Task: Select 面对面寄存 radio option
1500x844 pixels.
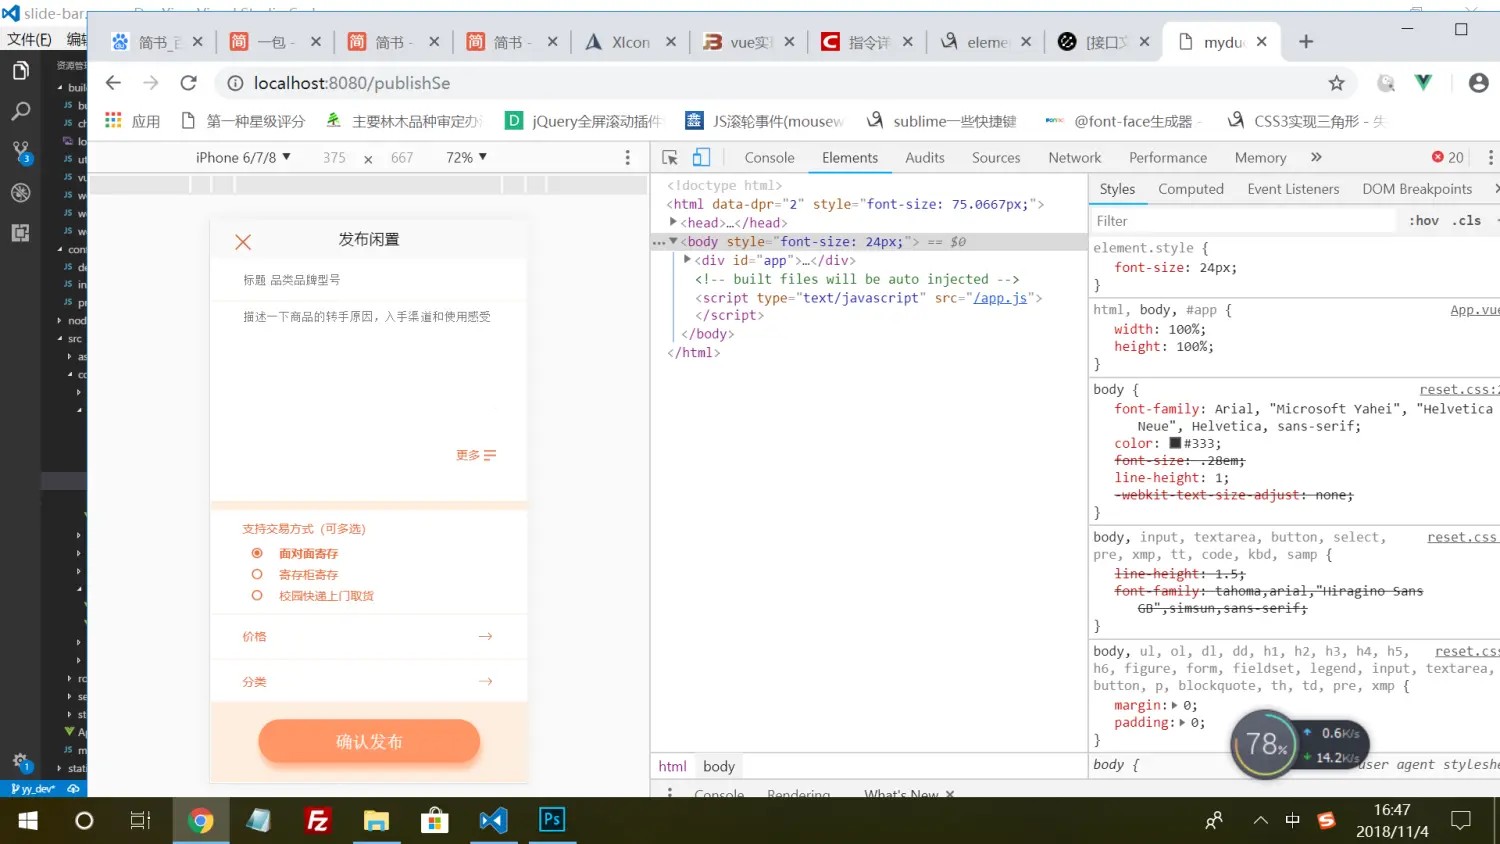Action: pyautogui.click(x=257, y=553)
